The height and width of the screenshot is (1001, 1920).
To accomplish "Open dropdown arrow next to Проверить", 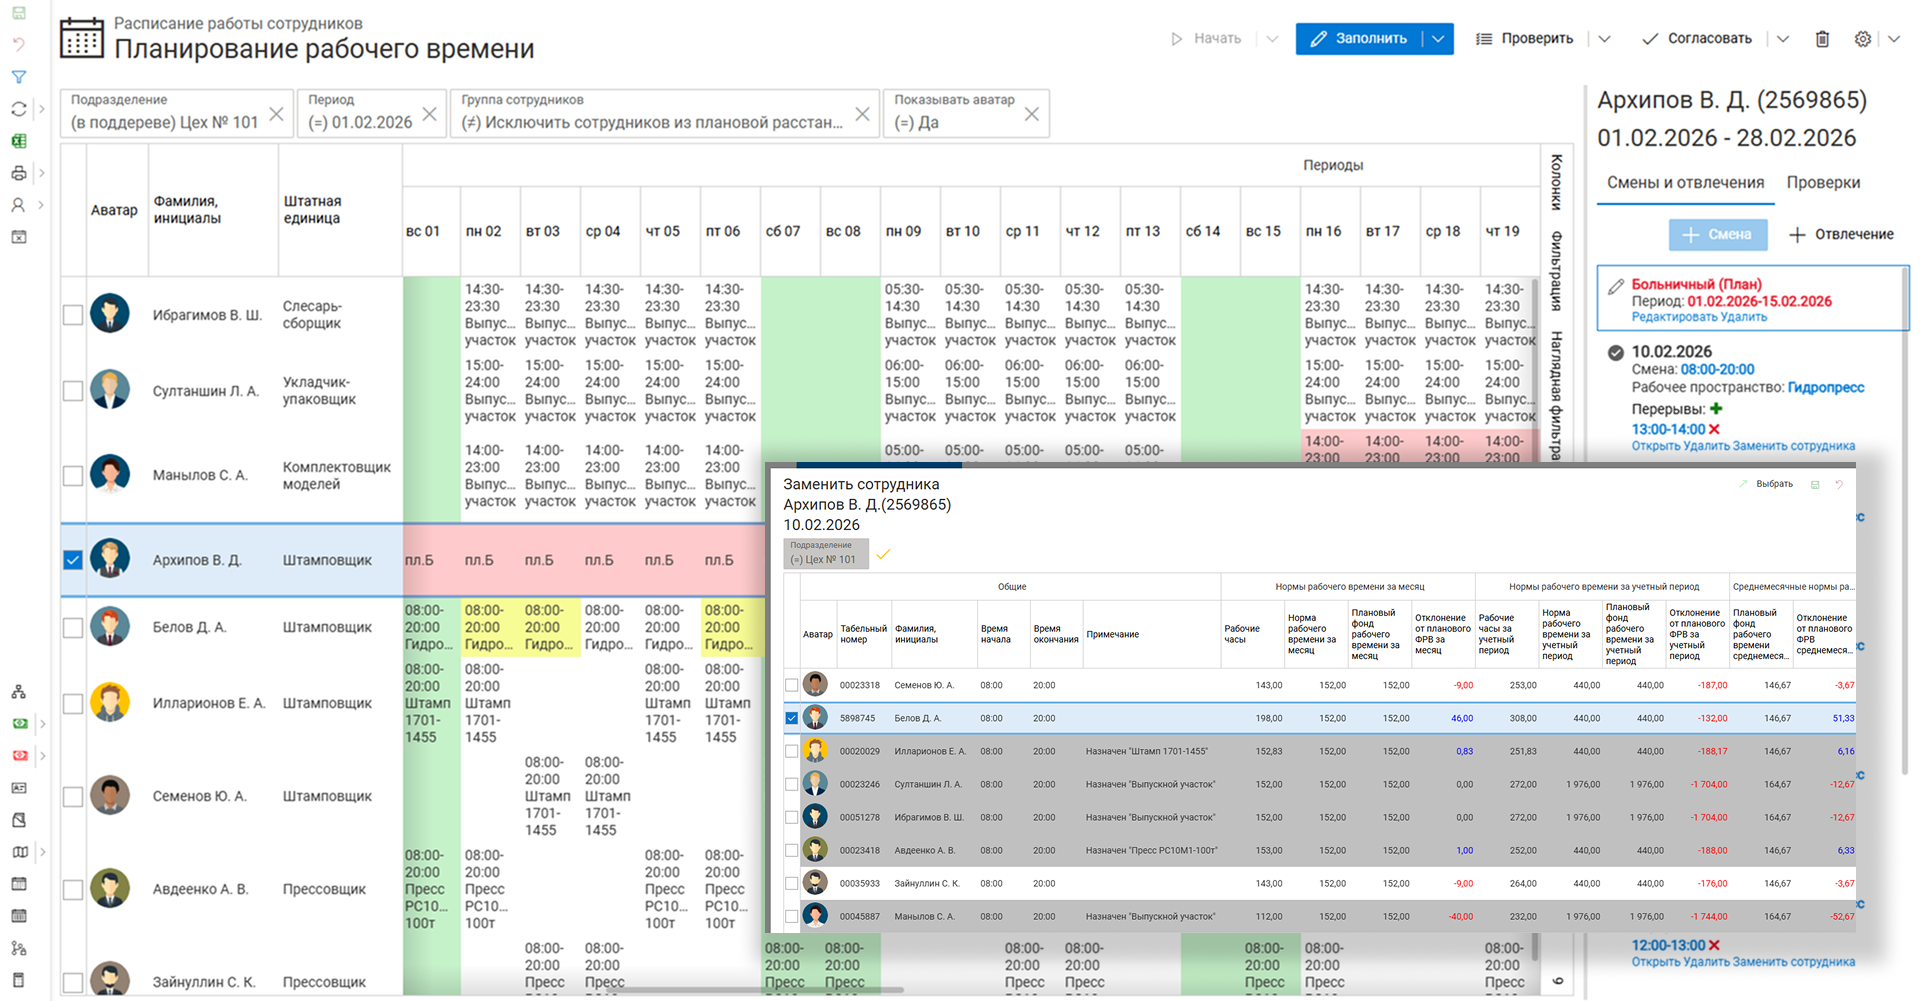I will tap(1604, 39).
